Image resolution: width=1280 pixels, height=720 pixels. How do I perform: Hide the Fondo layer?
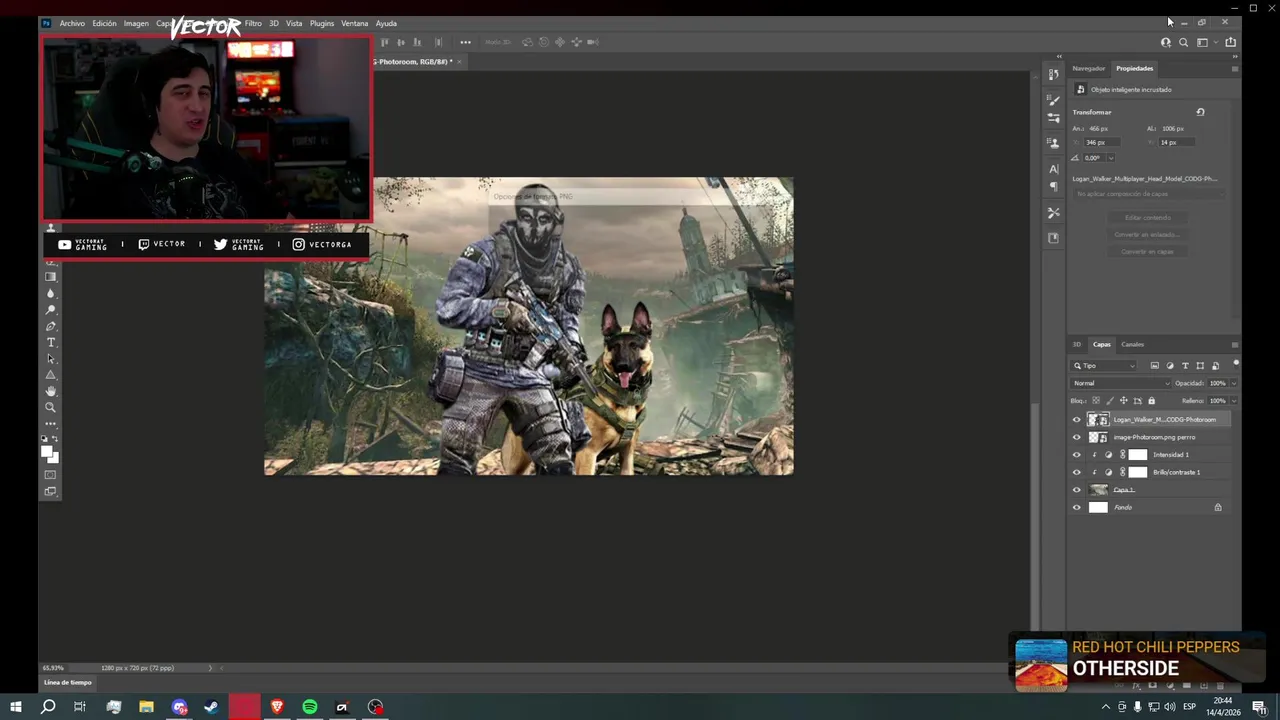[1077, 507]
